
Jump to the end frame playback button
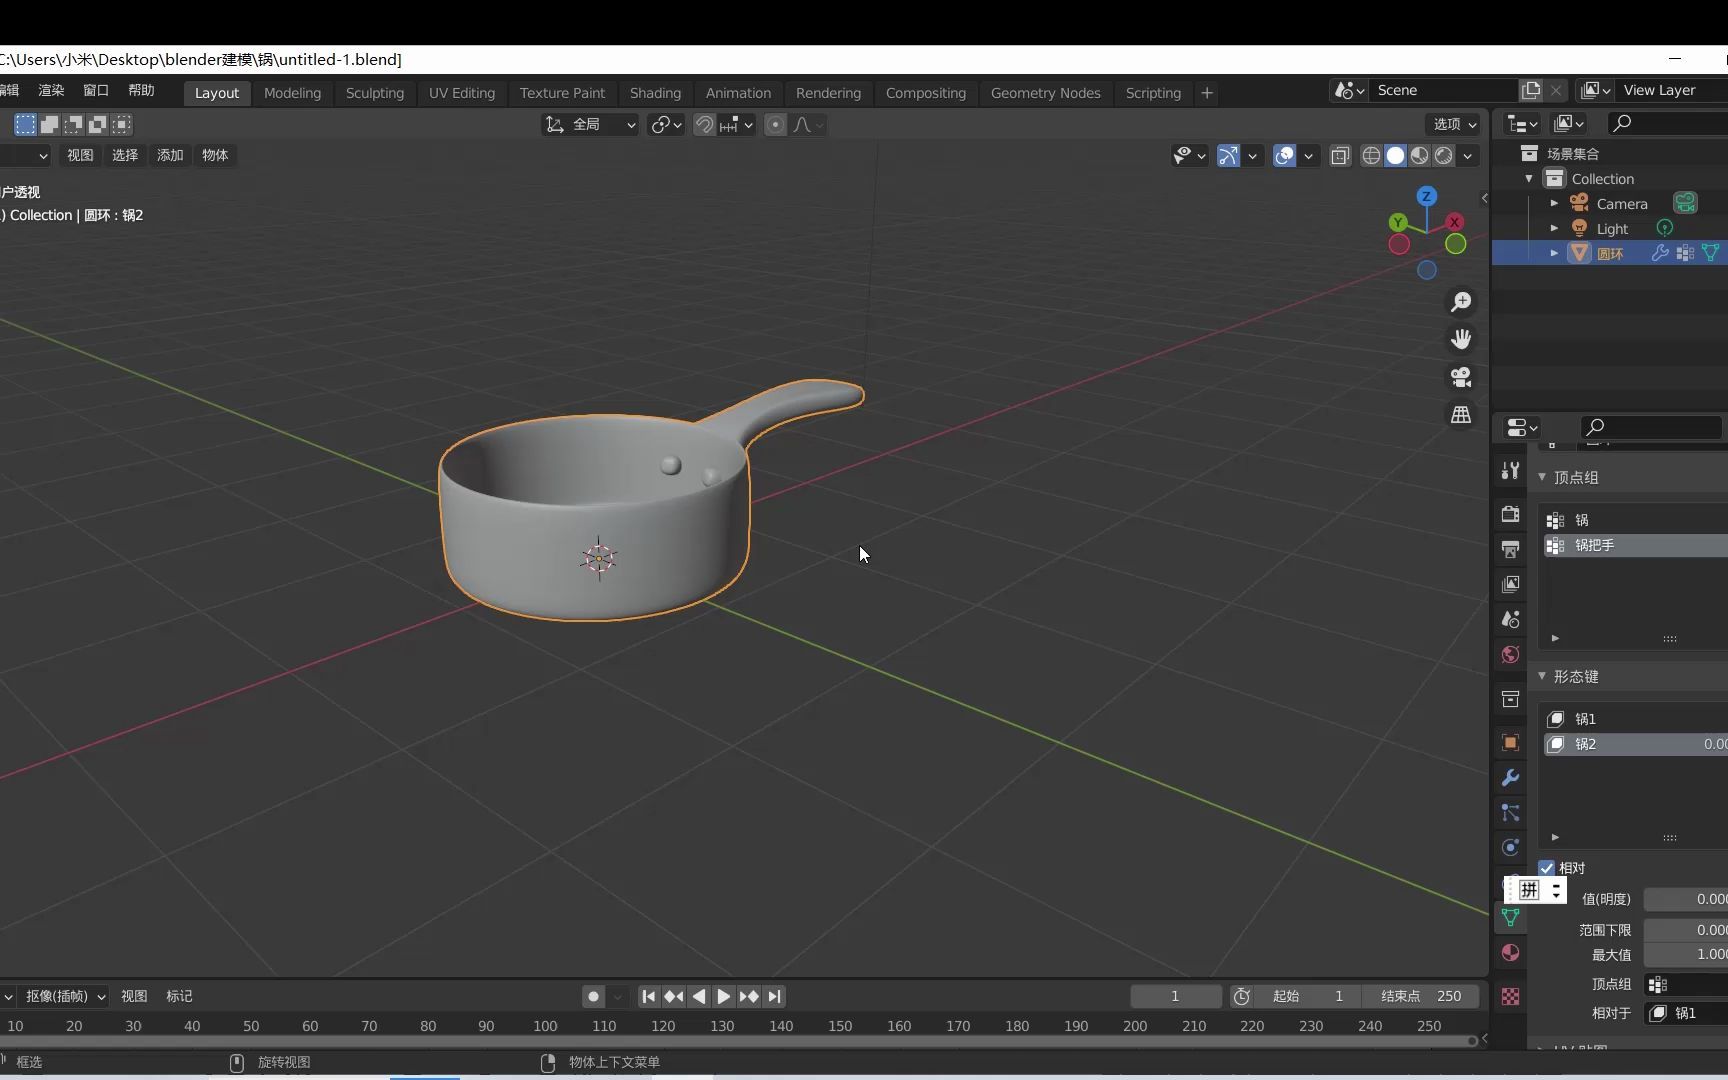pos(776,996)
